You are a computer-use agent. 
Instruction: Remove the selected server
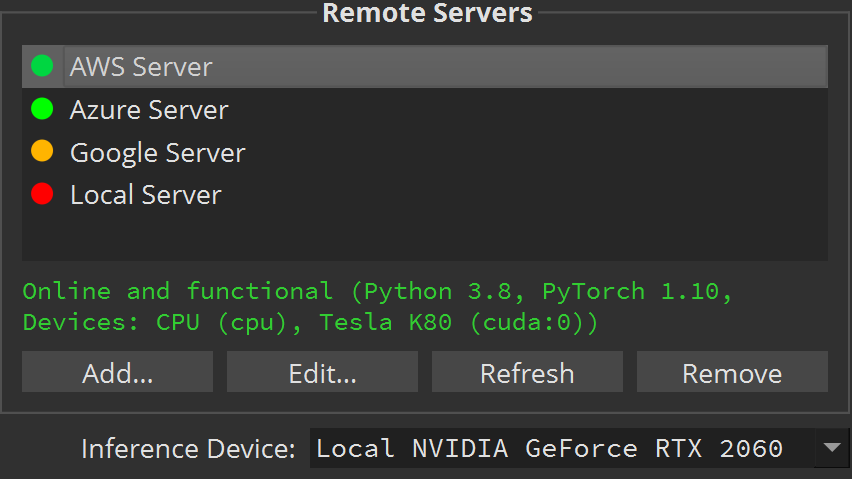[732, 372]
